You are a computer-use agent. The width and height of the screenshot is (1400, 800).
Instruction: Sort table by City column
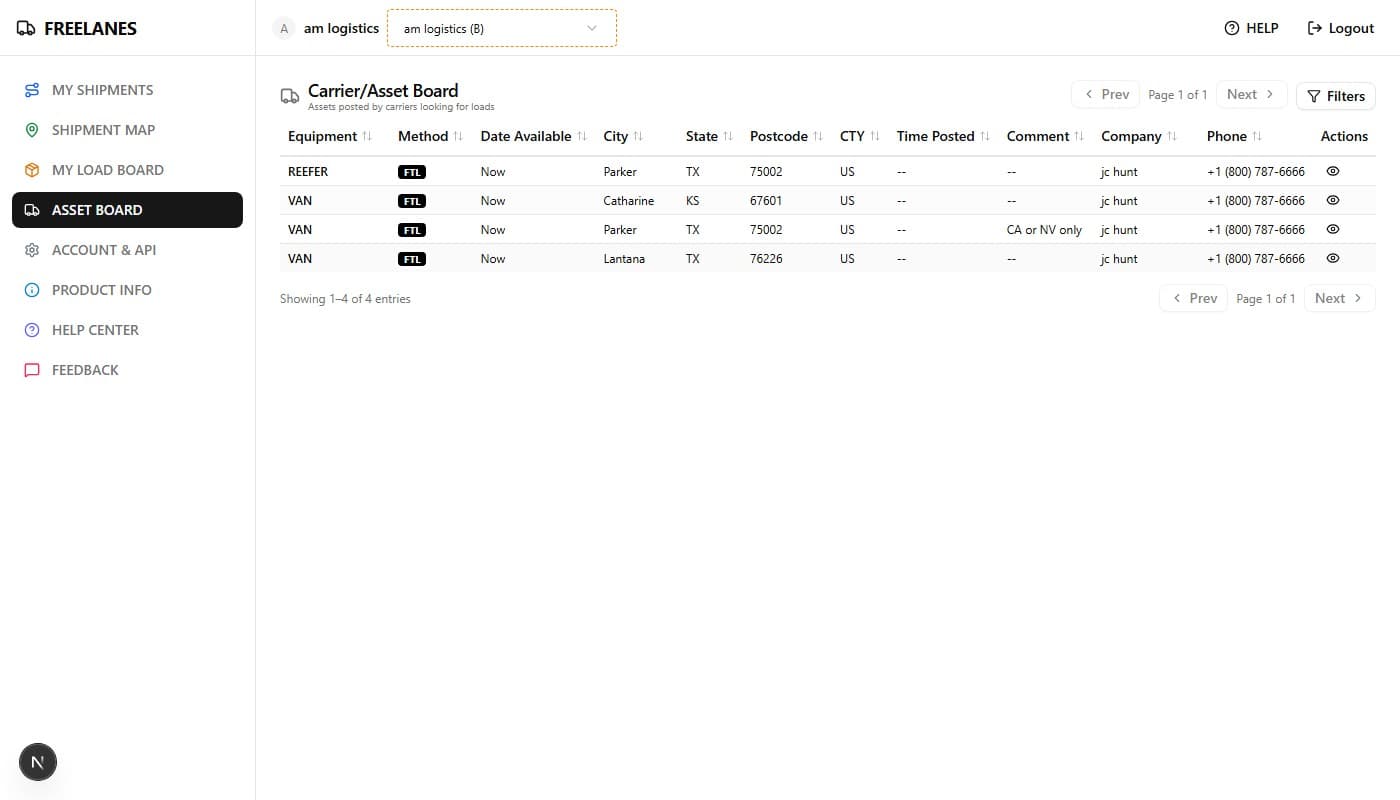623,136
